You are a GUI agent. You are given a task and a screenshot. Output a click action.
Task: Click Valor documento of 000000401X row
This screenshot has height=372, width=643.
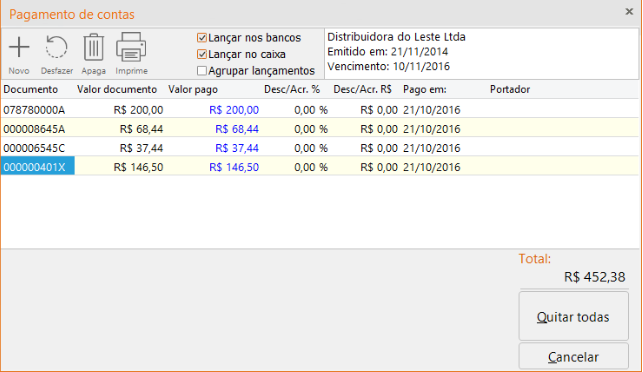(x=138, y=167)
